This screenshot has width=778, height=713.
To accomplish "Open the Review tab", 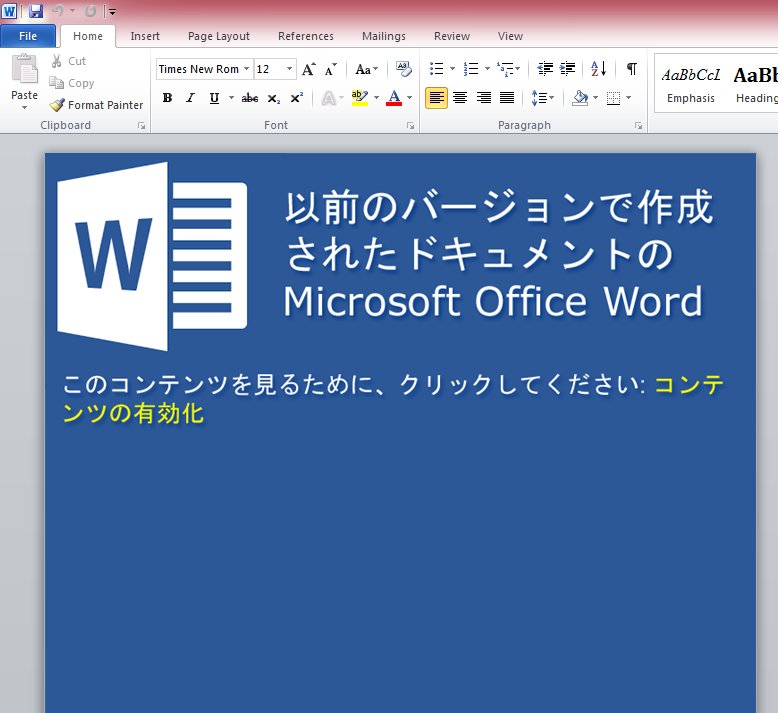I will 452,36.
